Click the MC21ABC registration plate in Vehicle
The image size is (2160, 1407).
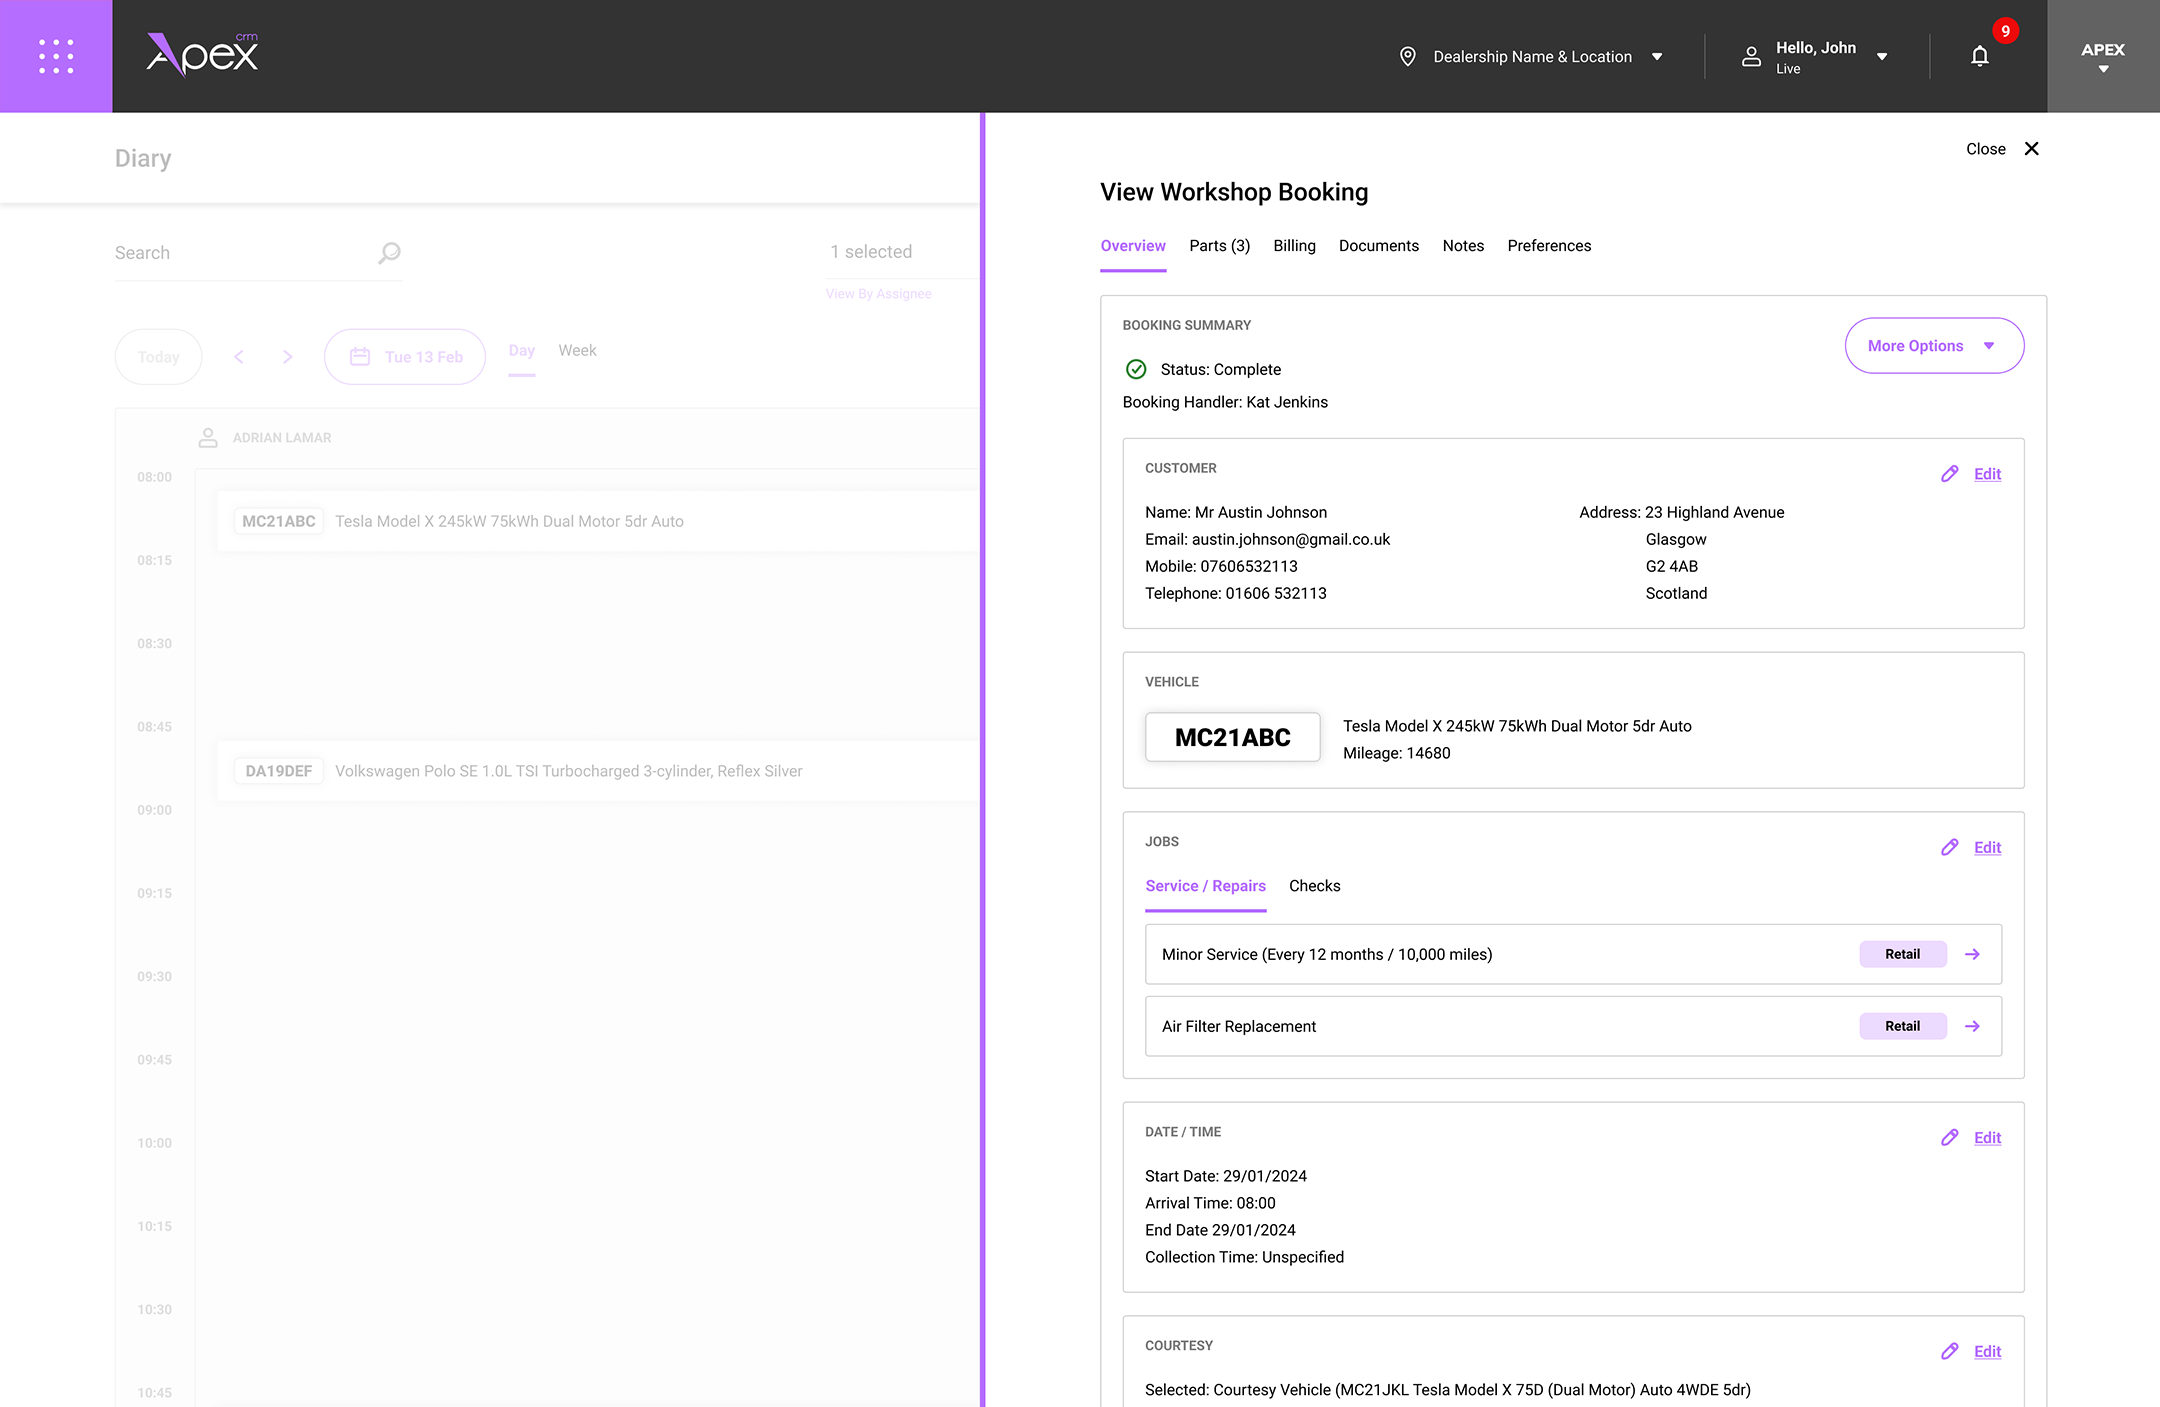(1232, 738)
